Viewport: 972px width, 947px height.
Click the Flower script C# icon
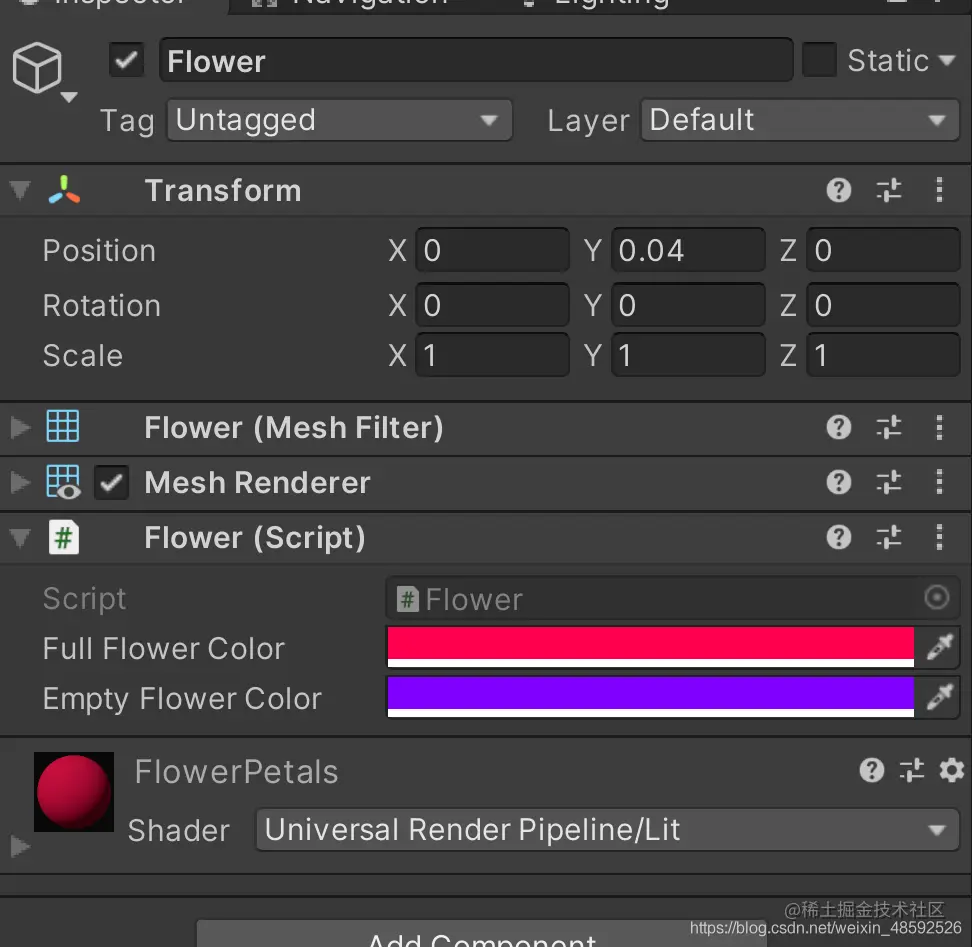click(63, 537)
